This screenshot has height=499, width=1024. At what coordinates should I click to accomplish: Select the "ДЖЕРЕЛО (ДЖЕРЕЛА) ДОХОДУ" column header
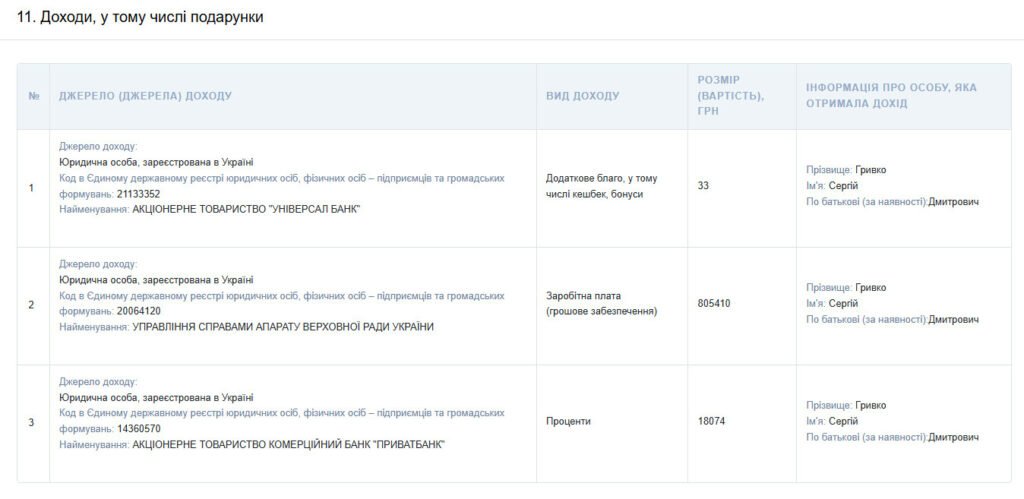[145, 96]
